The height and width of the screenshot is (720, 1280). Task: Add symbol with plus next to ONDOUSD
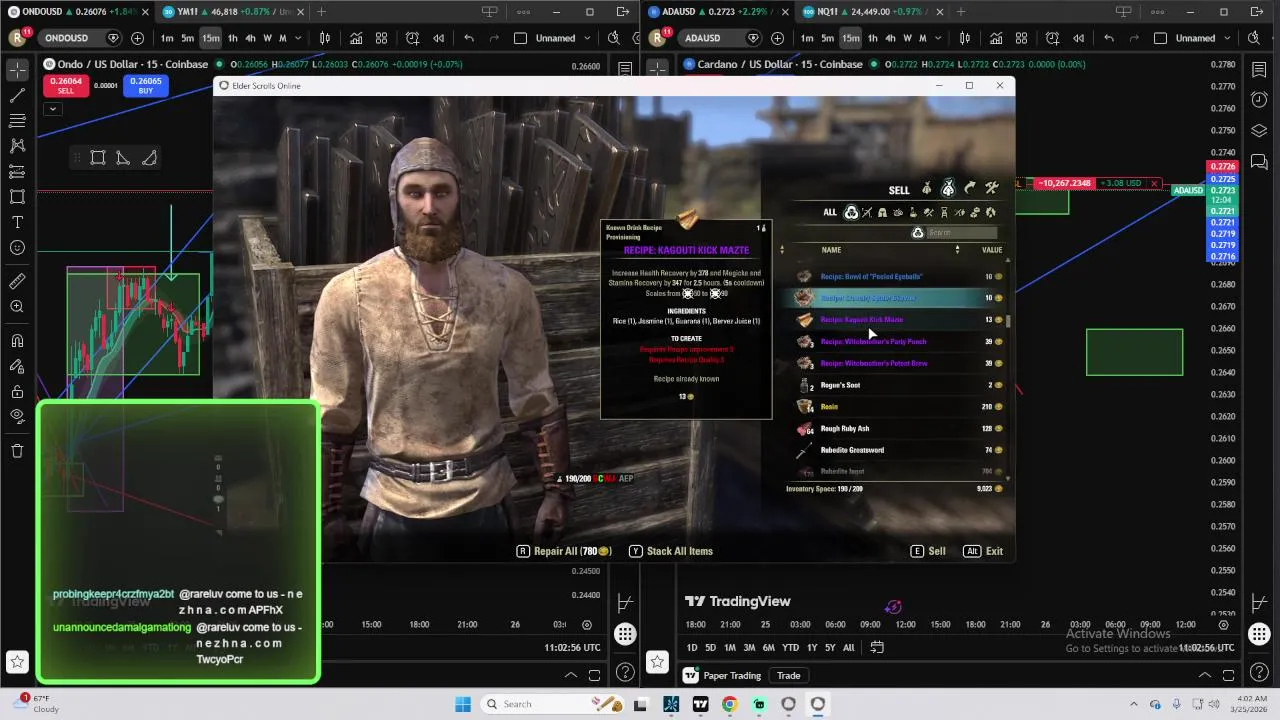point(137,38)
